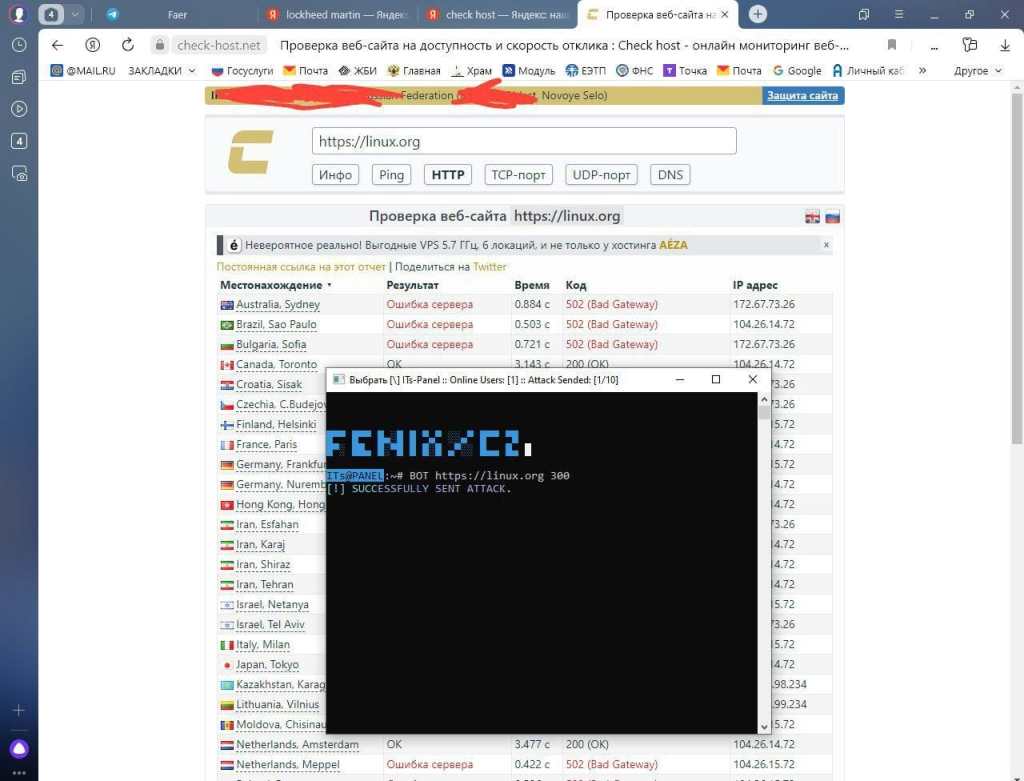Expand the ЗАКЛАДКИ bookmarks folder
The width and height of the screenshot is (1024, 781).
[162, 71]
